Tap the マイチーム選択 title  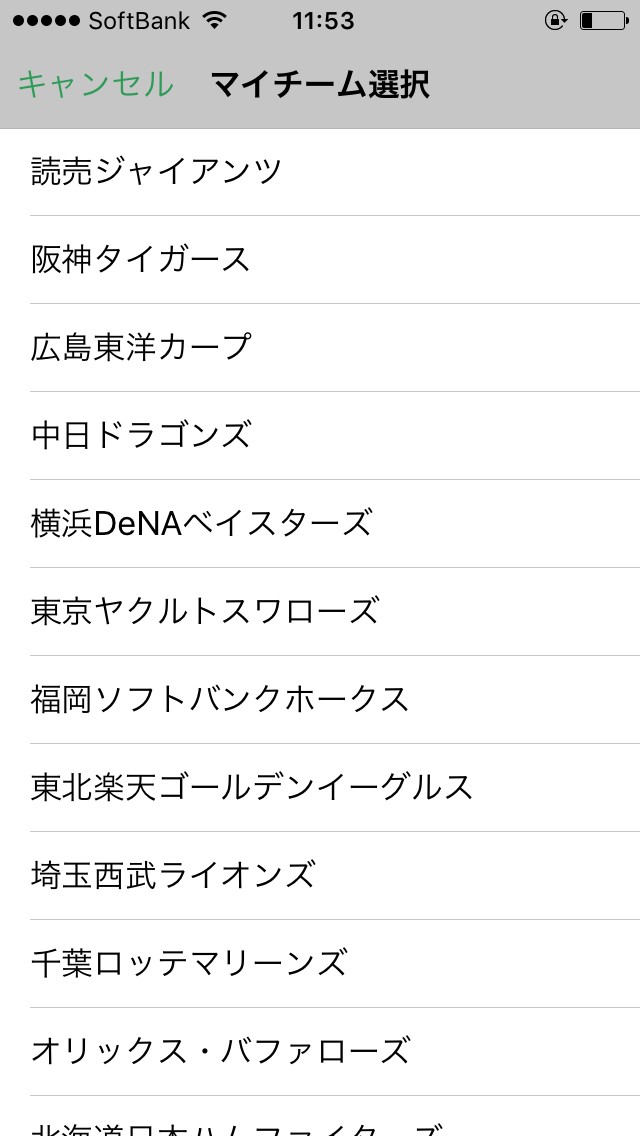pos(320,85)
